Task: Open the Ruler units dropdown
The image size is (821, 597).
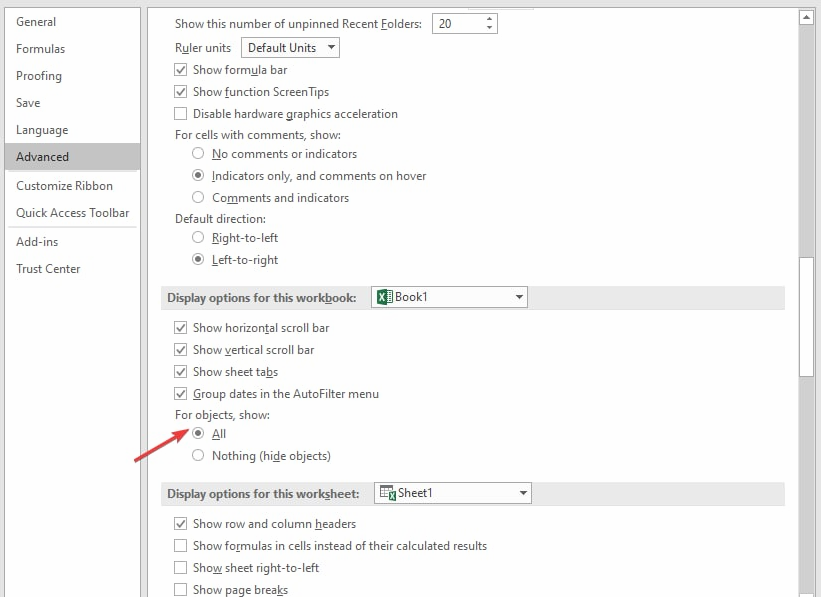Action: (290, 48)
